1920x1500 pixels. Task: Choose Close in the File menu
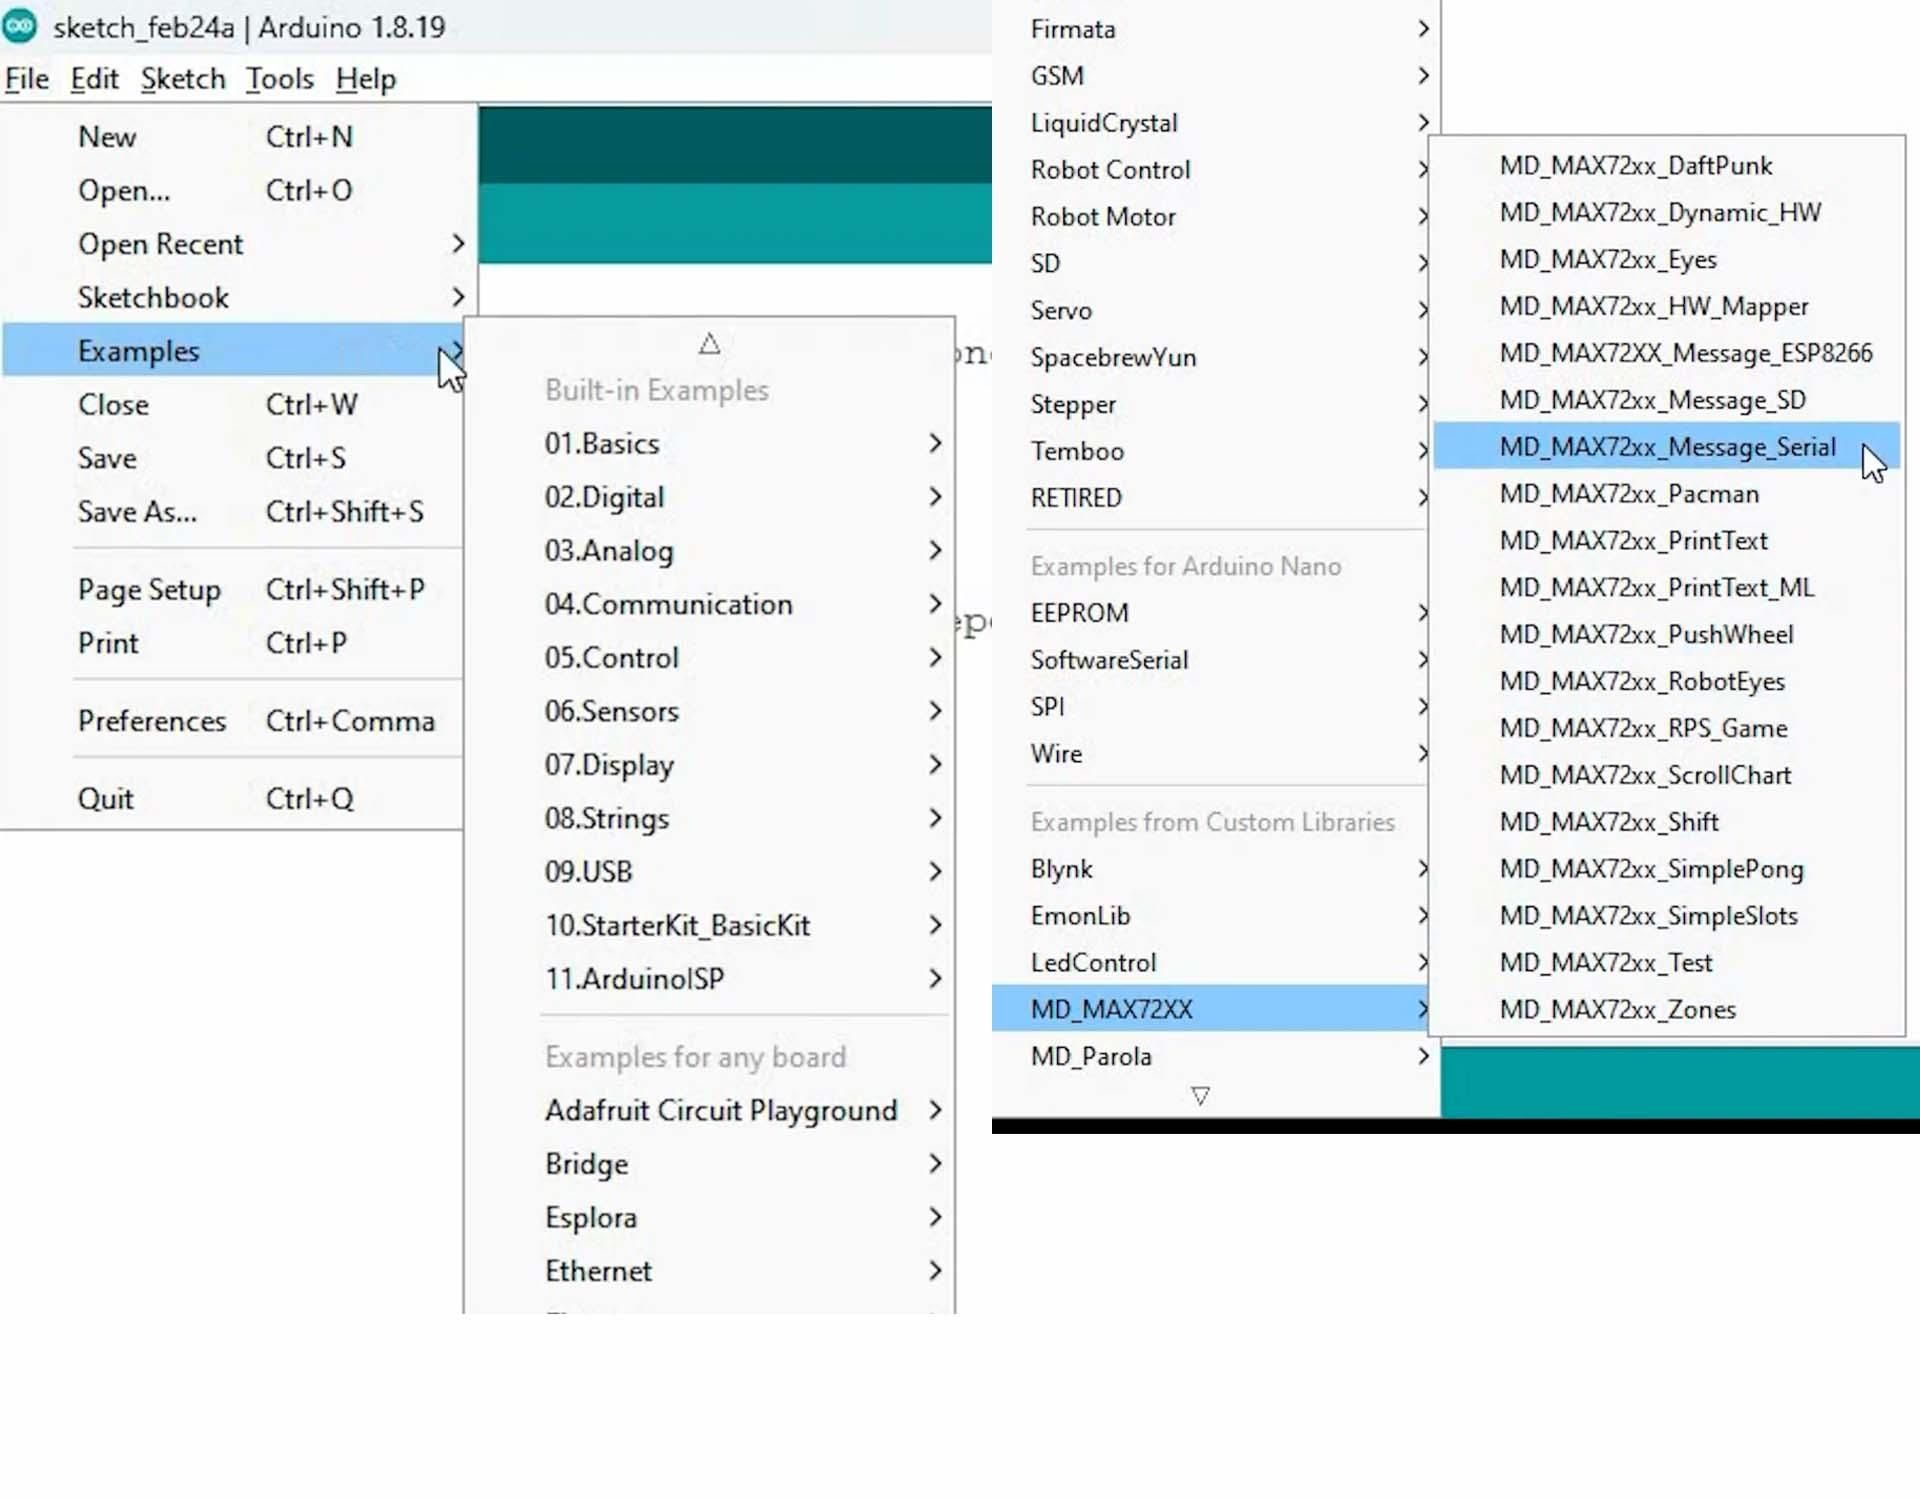coord(234,404)
